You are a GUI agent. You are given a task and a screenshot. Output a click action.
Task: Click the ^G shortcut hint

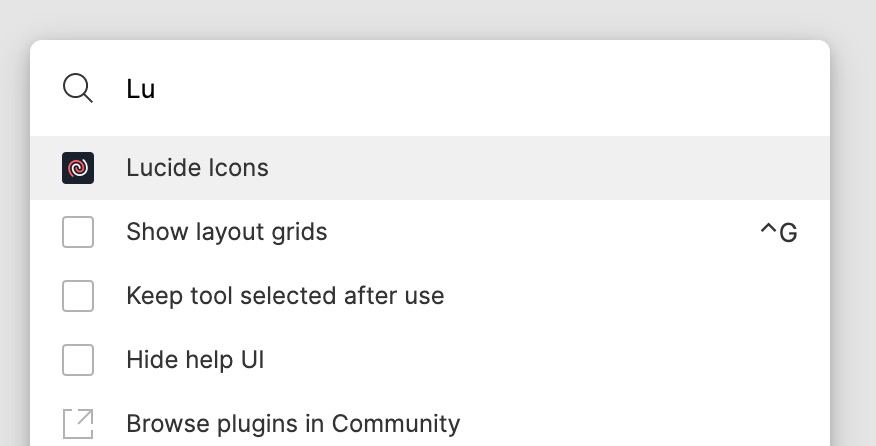tap(778, 233)
